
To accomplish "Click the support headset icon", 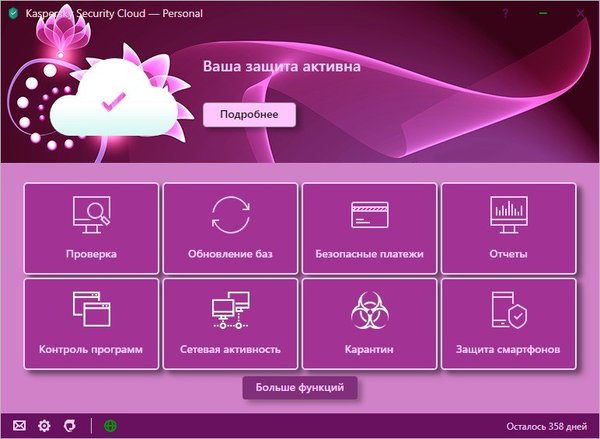I will point(70,425).
